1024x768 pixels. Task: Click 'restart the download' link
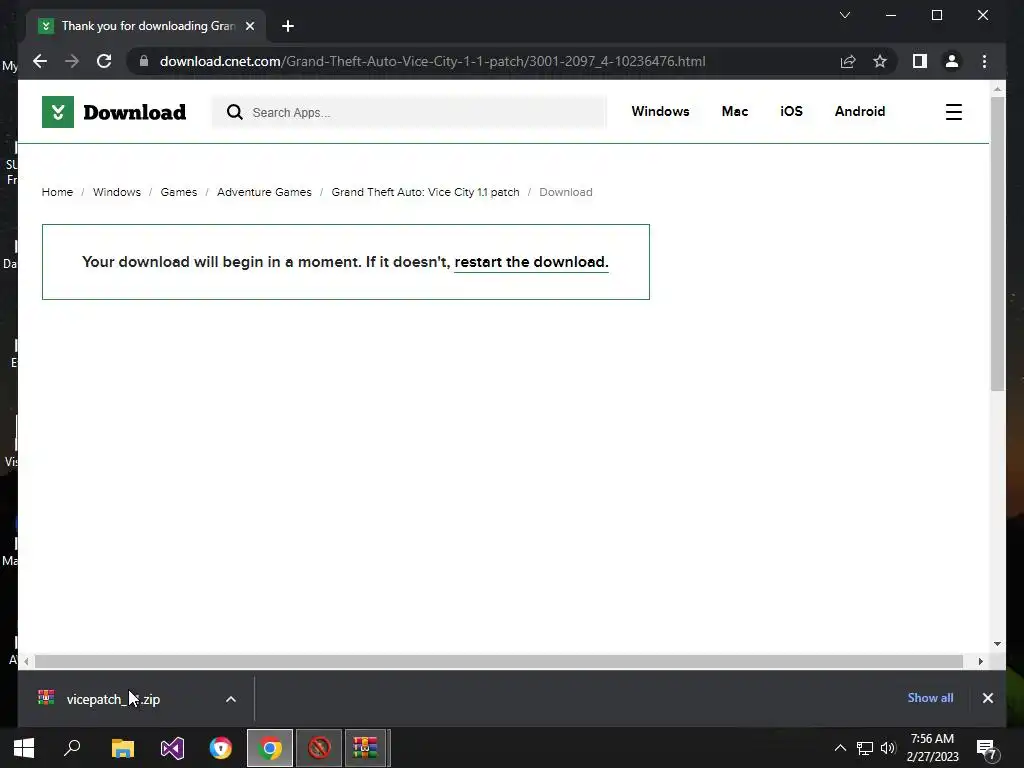click(531, 262)
